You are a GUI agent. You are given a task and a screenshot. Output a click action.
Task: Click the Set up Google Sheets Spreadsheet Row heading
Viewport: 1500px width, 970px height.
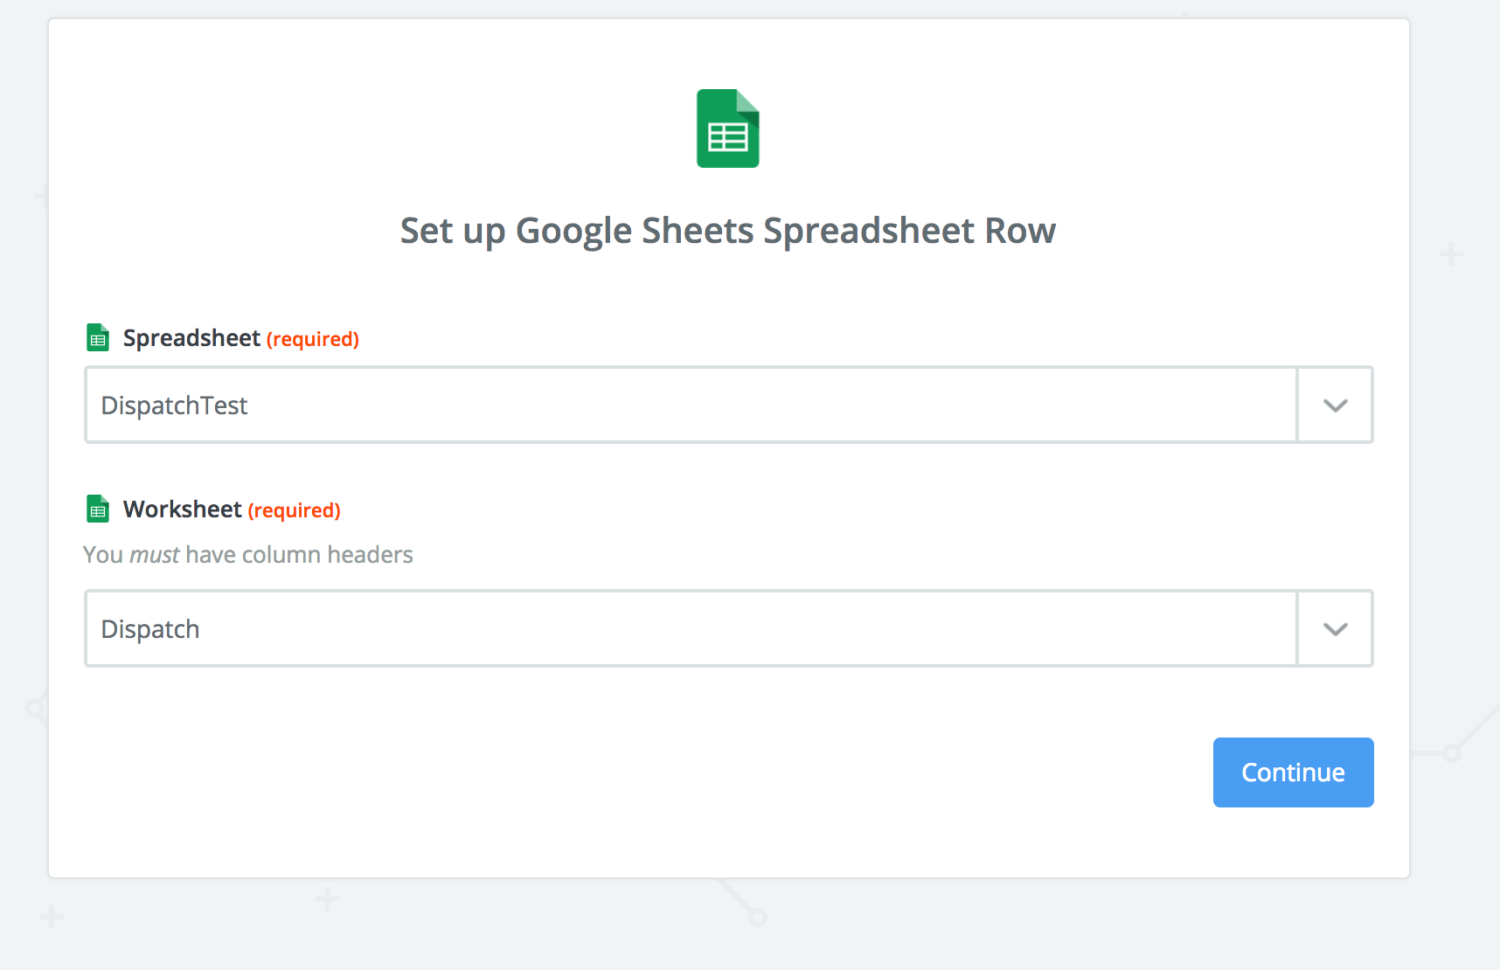(727, 230)
